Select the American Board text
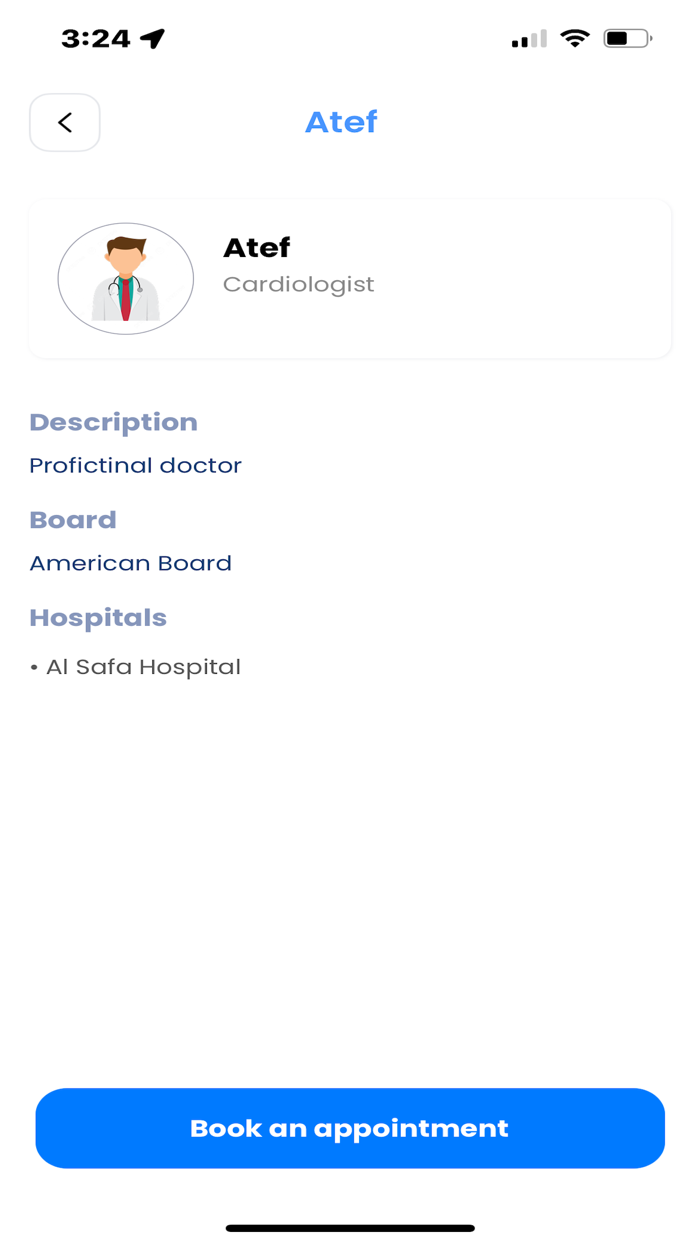This screenshot has height=1244, width=700. point(130,563)
